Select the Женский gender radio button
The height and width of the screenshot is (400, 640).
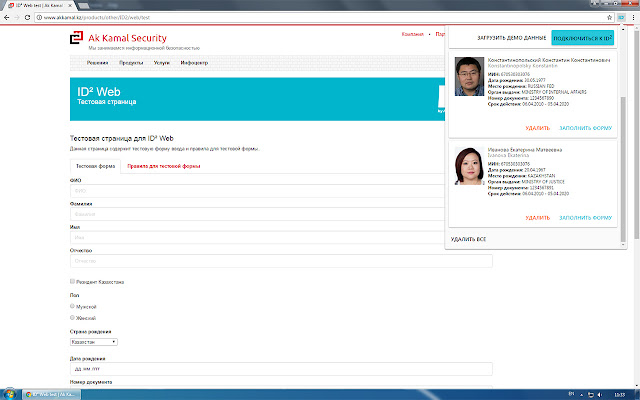[73, 317]
